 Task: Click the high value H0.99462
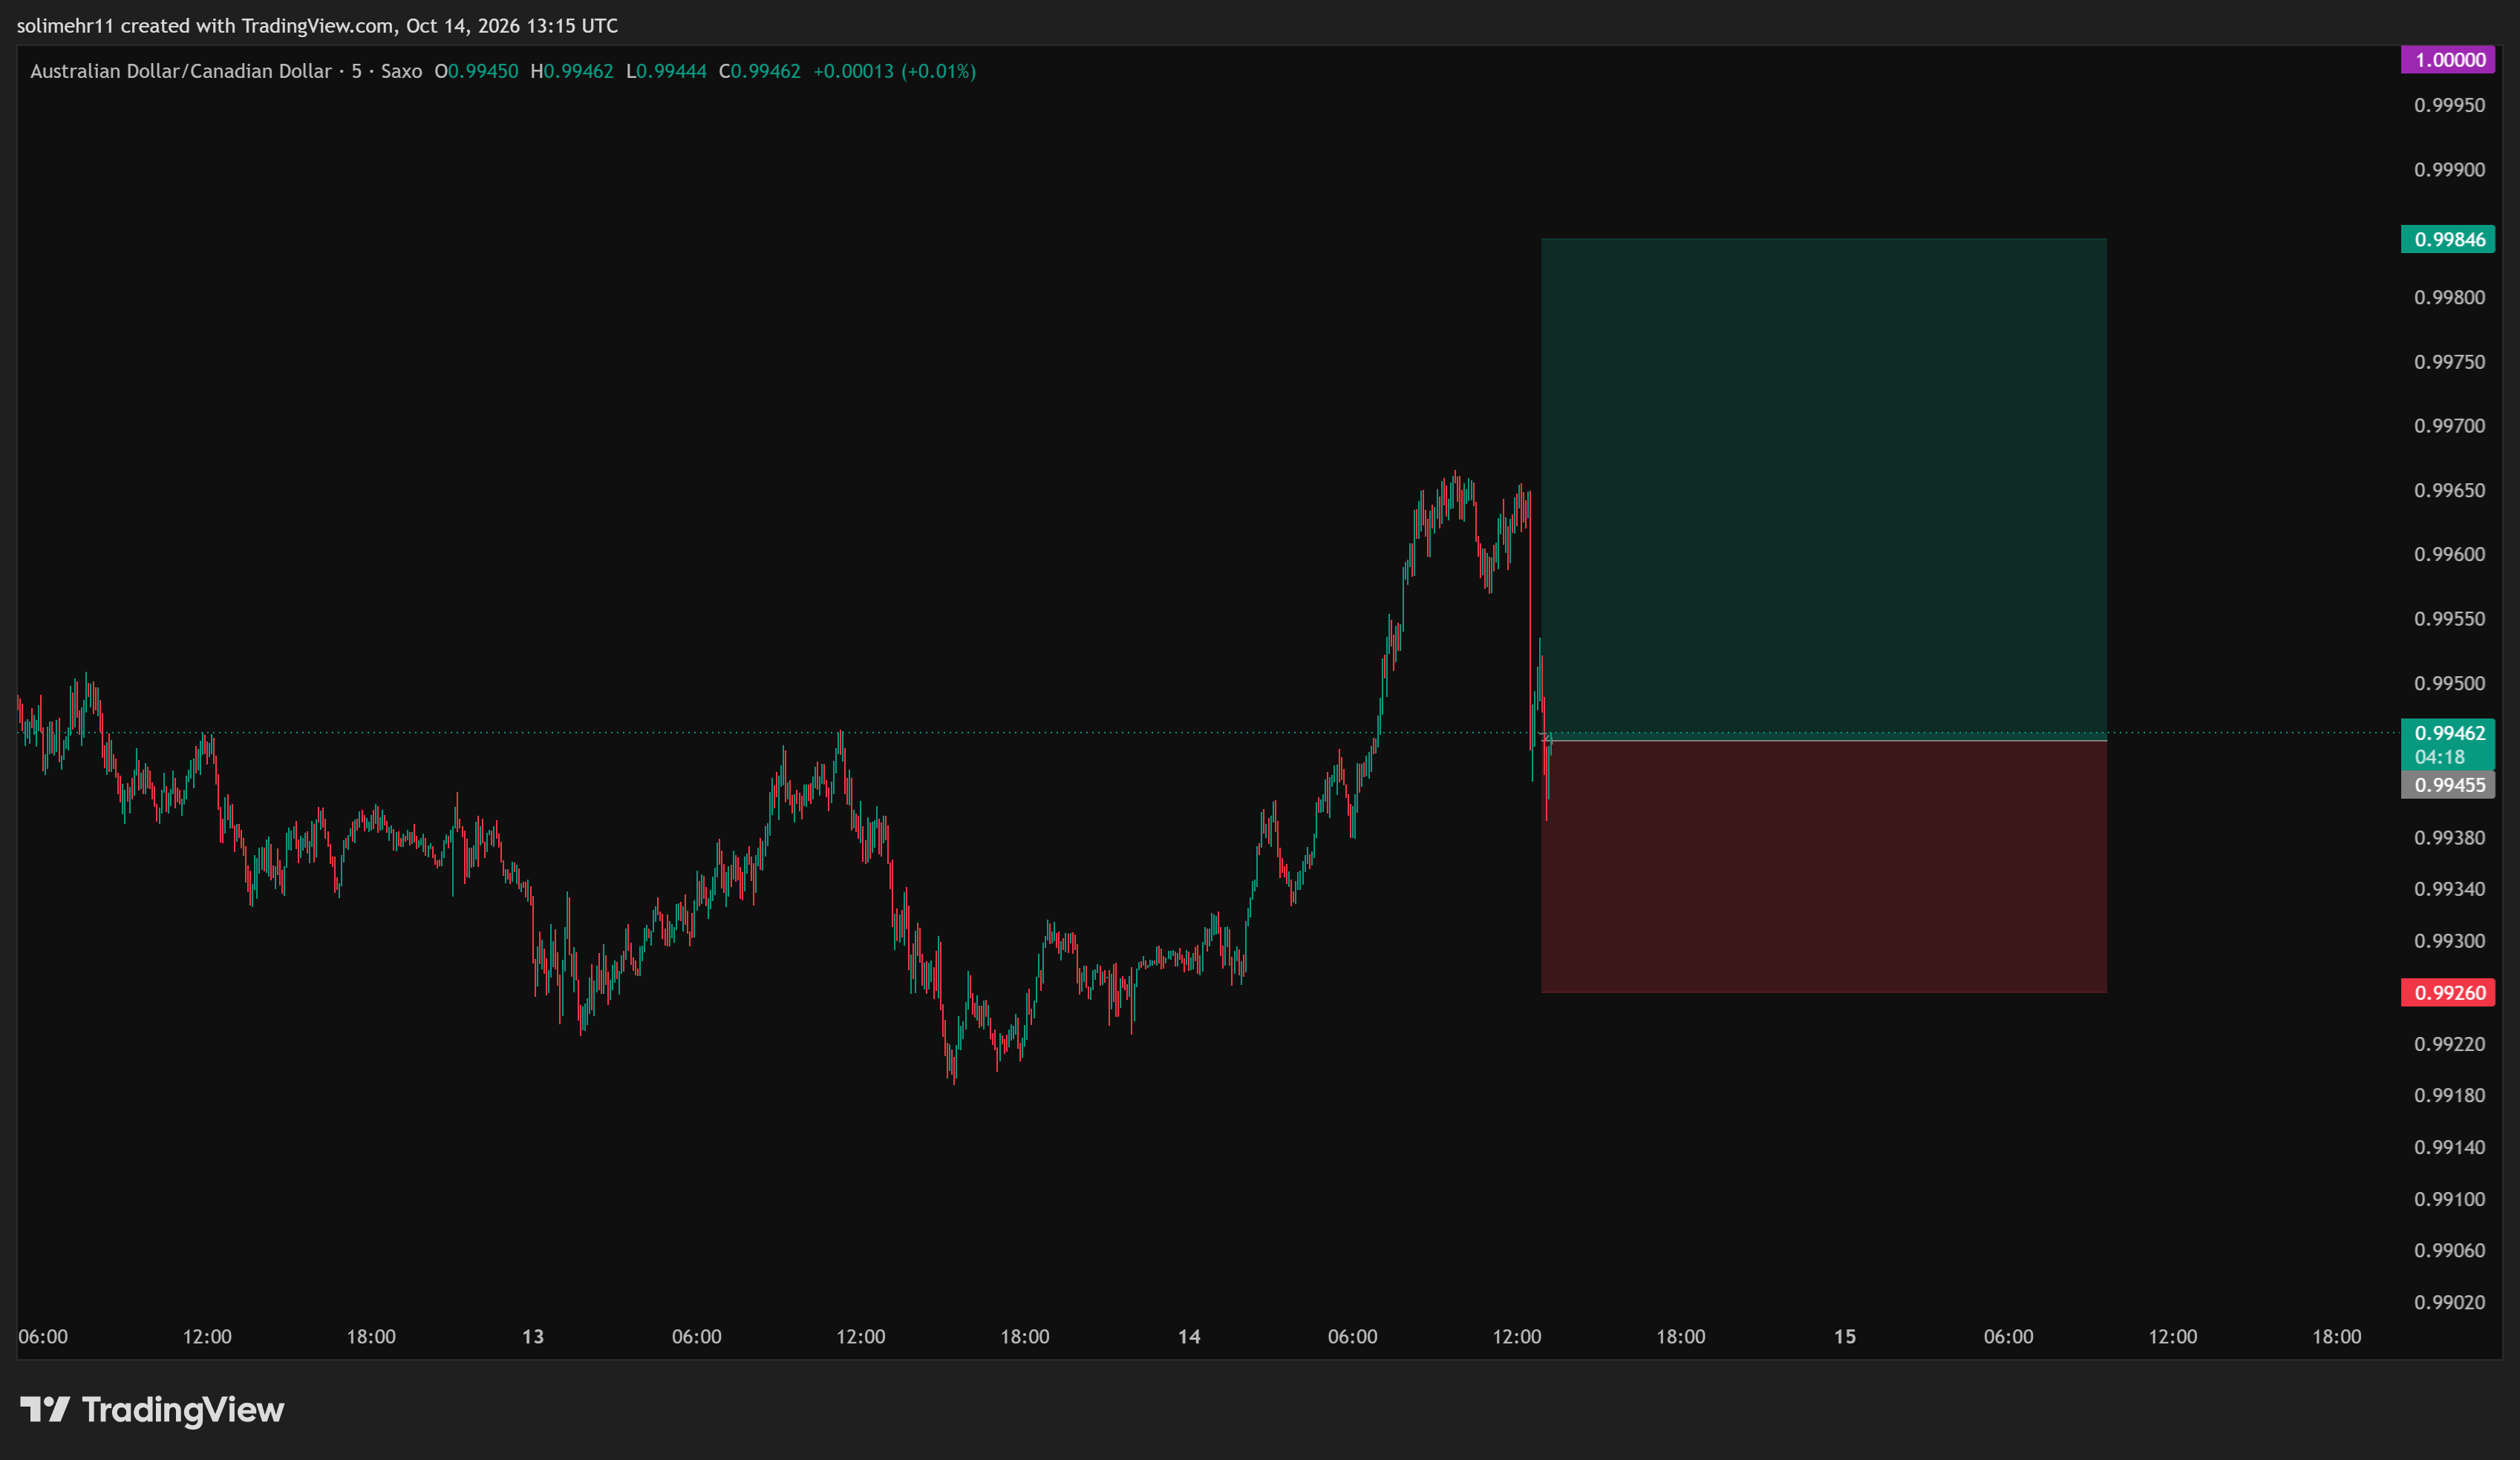click(571, 71)
